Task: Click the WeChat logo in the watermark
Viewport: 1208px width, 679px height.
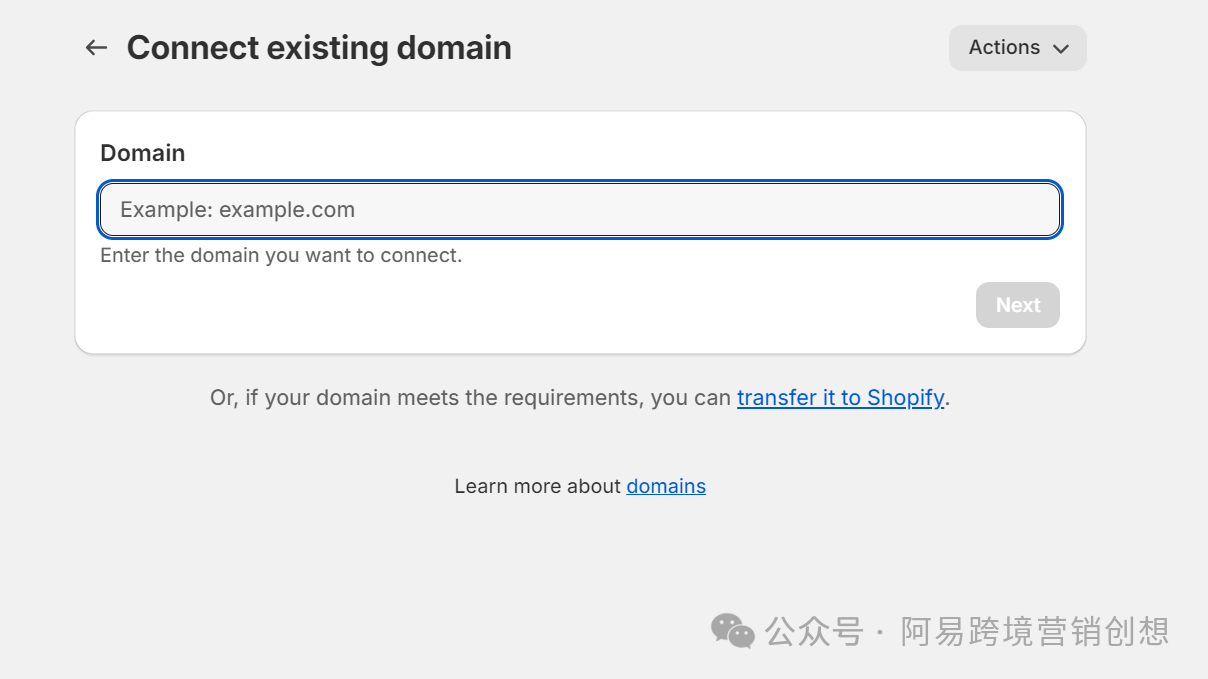Action: [732, 631]
